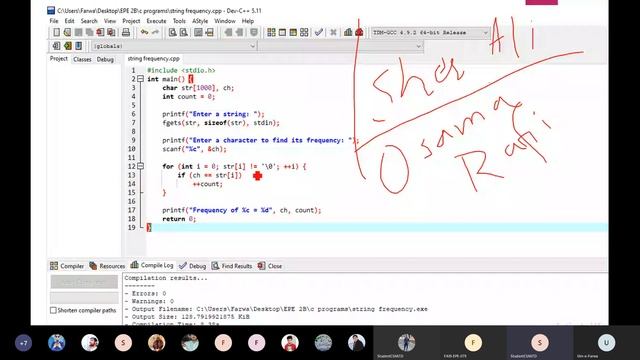This screenshot has width=640, height=360.
Task: Click the 'return 0;' line
Action: click(179, 219)
